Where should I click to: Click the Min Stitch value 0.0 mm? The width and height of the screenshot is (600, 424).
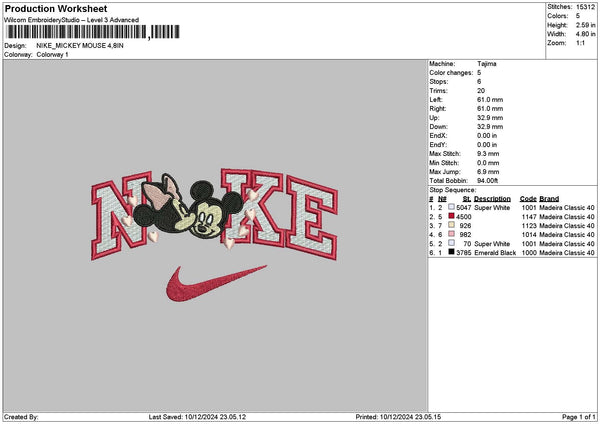click(488, 163)
